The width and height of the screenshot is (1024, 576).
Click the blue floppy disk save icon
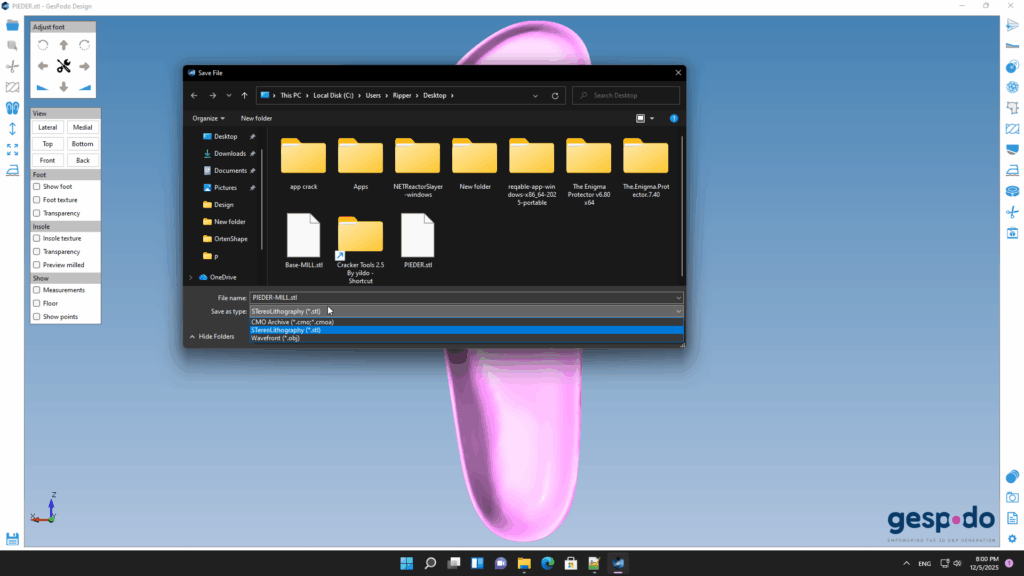[12, 539]
